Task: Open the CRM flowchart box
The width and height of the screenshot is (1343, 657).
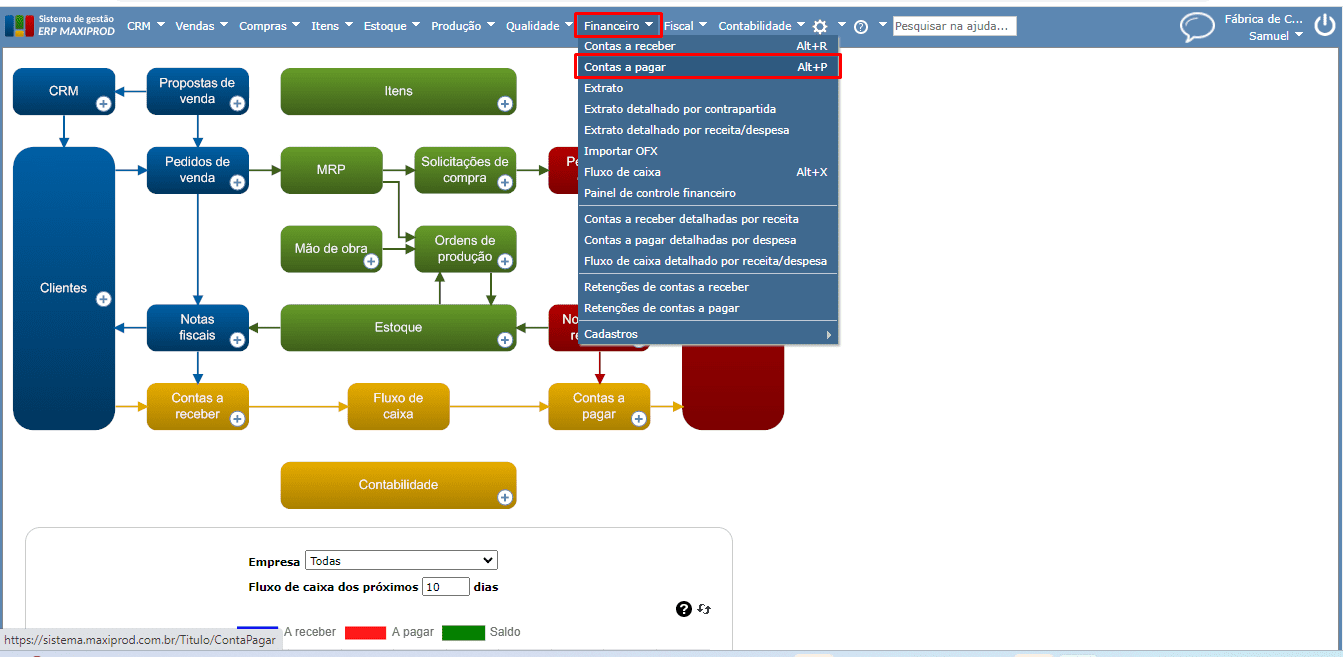Action: (63, 91)
